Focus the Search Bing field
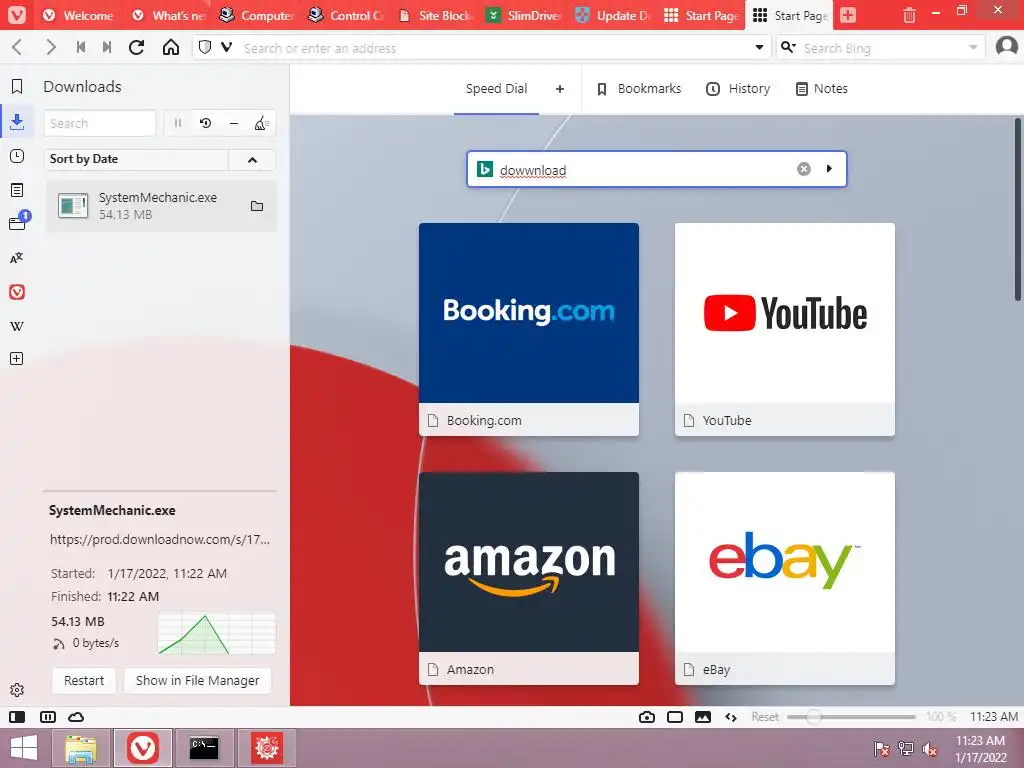The width and height of the screenshot is (1024, 768). pyautogui.click(x=882, y=47)
